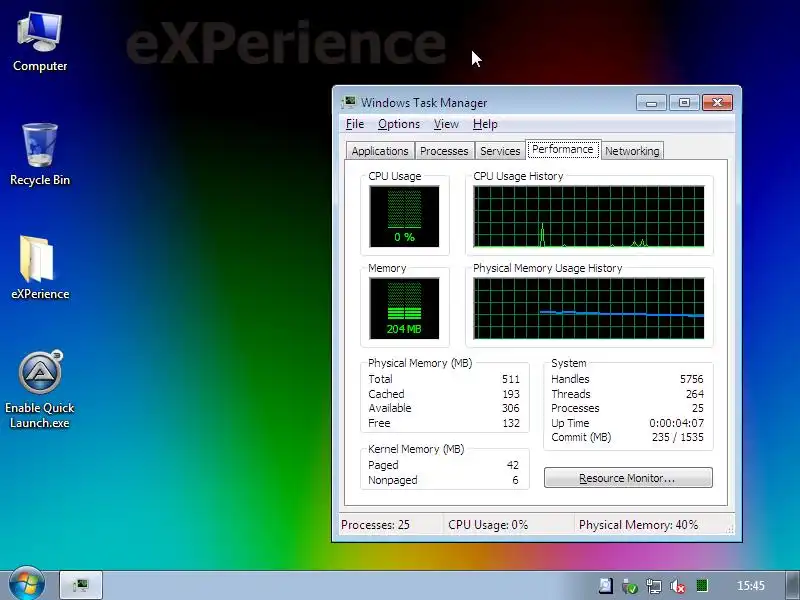Open the File menu
Screen dimensions: 800x600
click(x=355, y=124)
